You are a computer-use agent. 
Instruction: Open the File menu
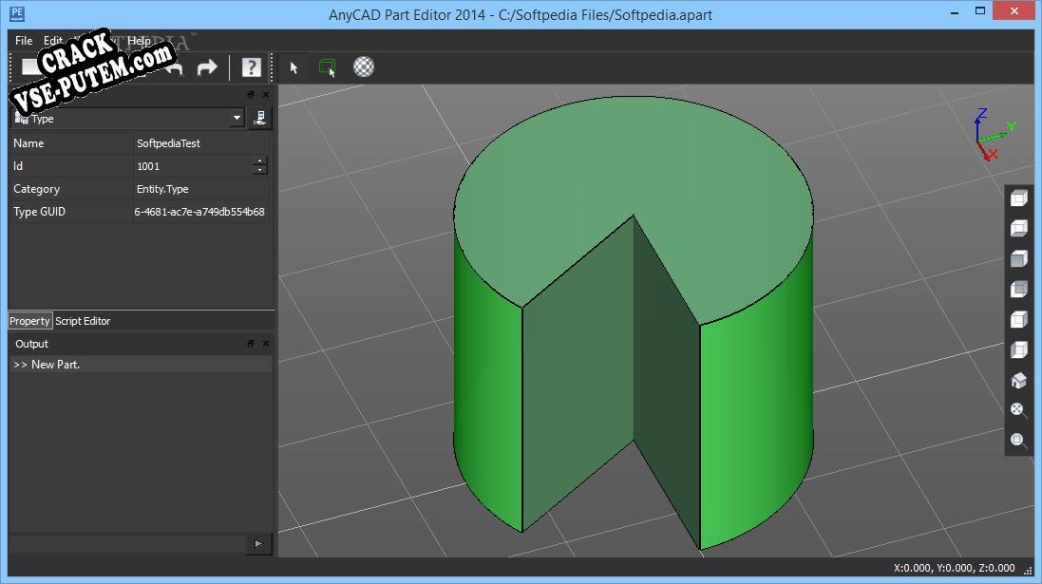(x=24, y=41)
